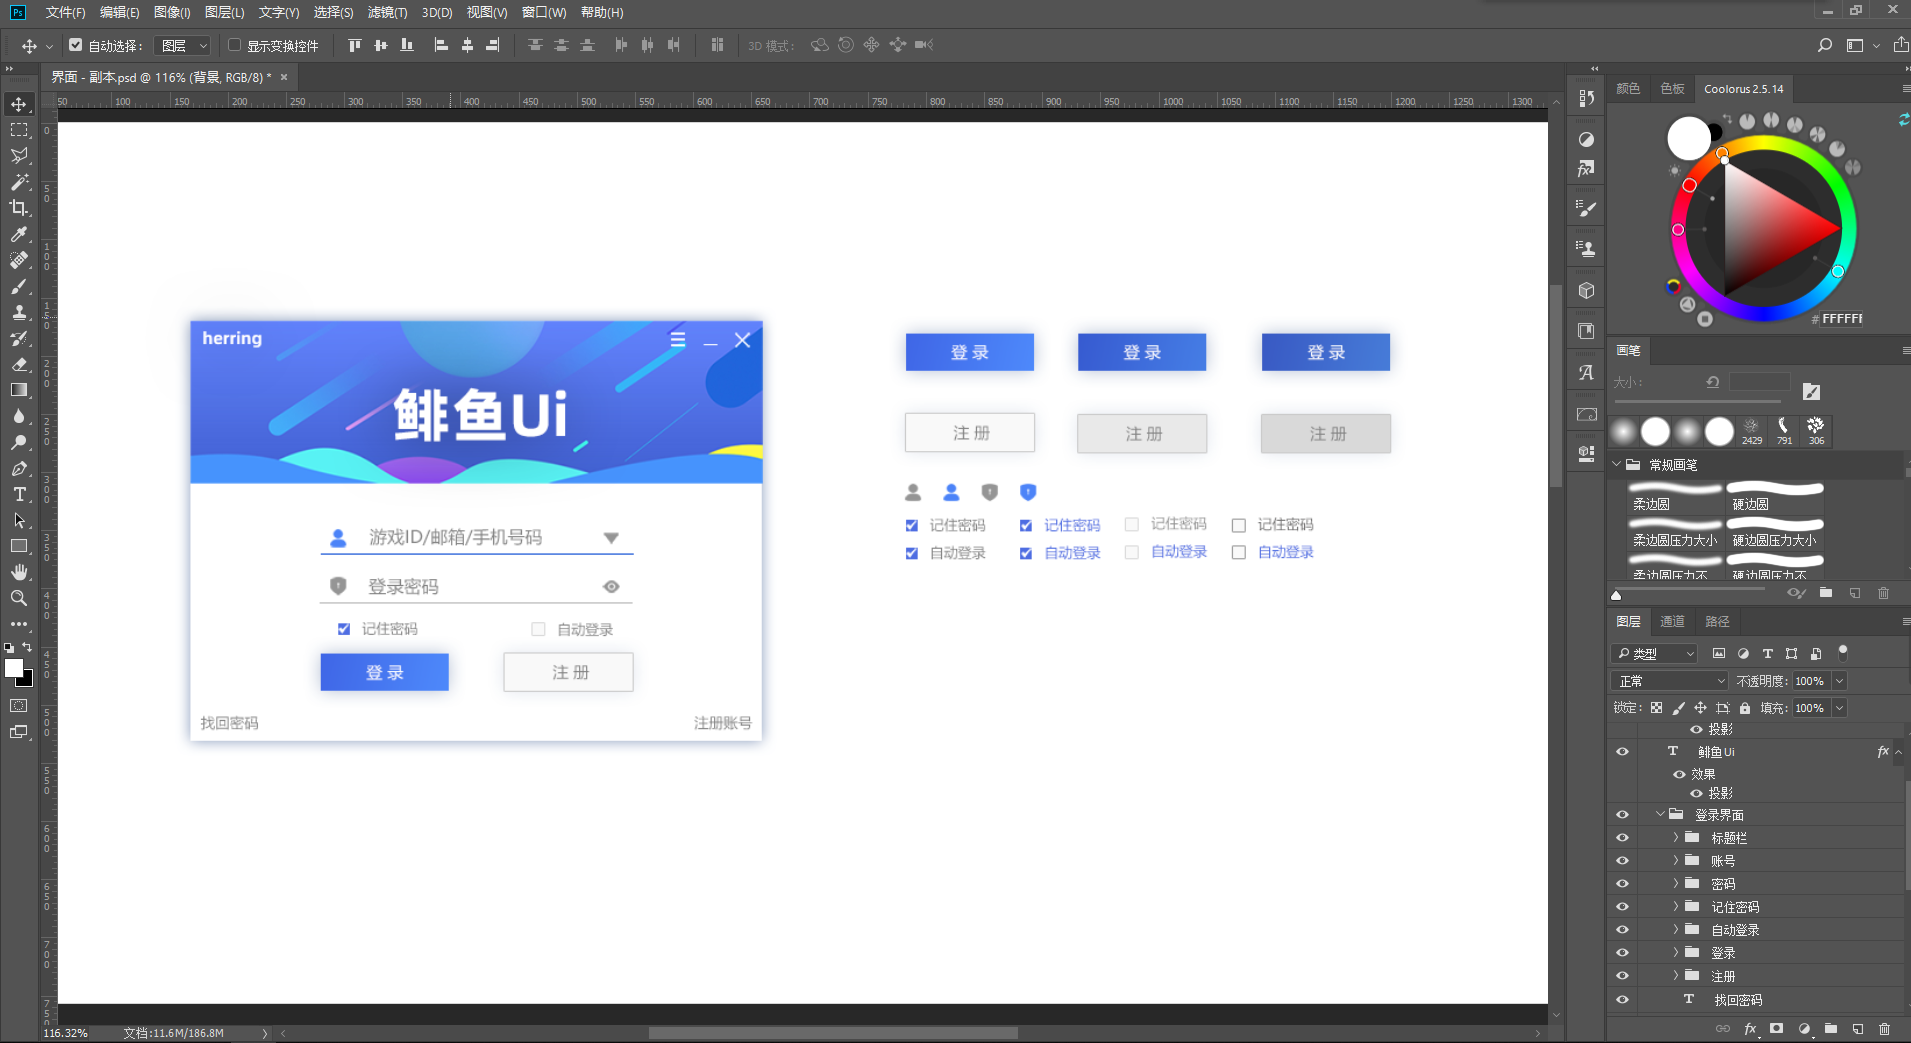Click the search icon in options bar
The height and width of the screenshot is (1043, 1911).
point(1825,45)
